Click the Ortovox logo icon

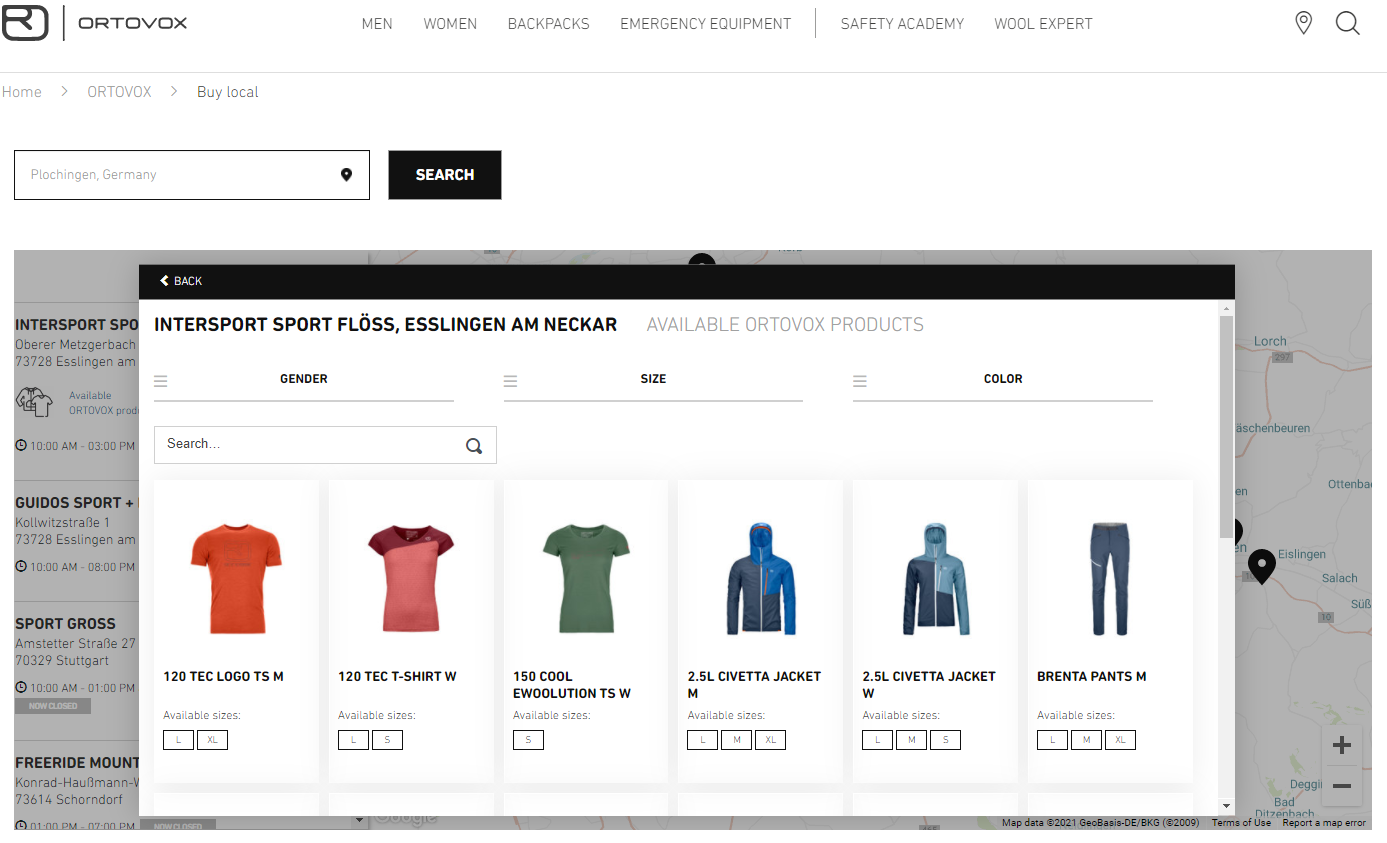(x=25, y=23)
